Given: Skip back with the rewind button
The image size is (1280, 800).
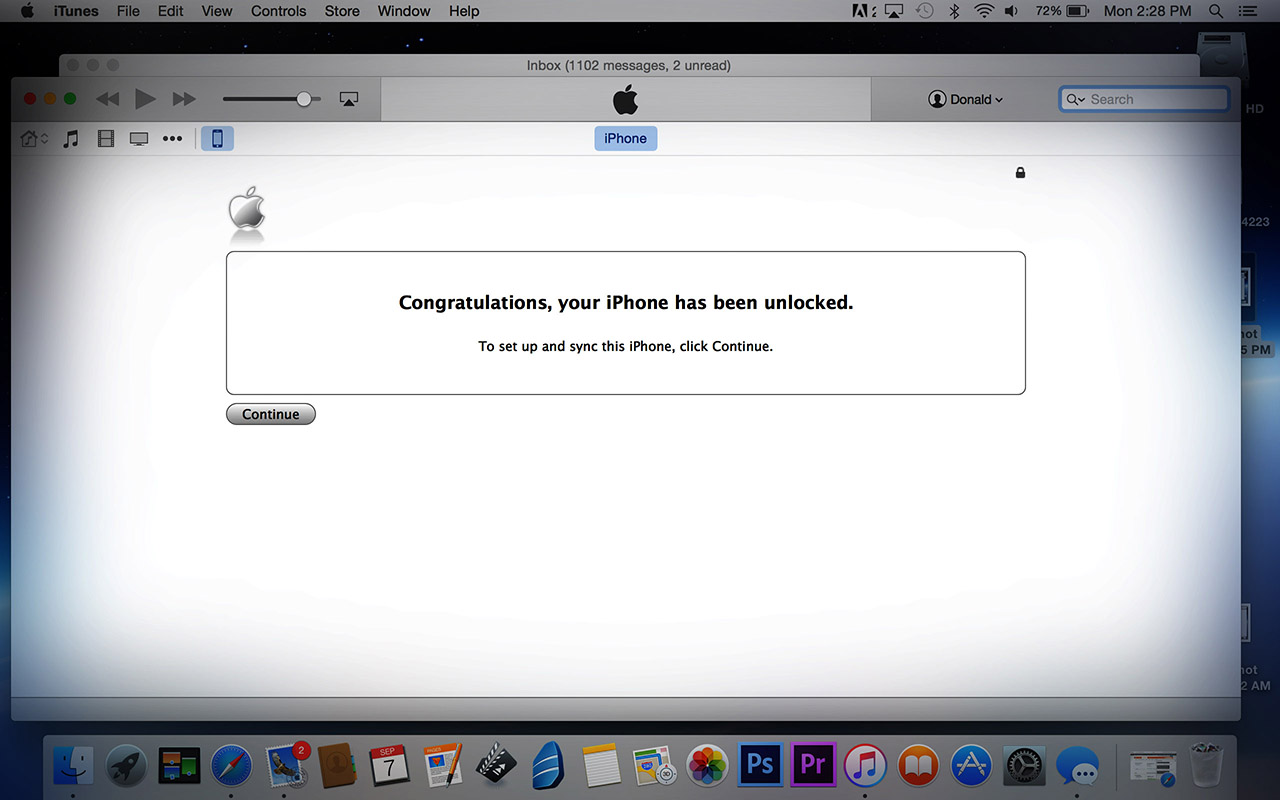Looking at the screenshot, I should coord(107,99).
